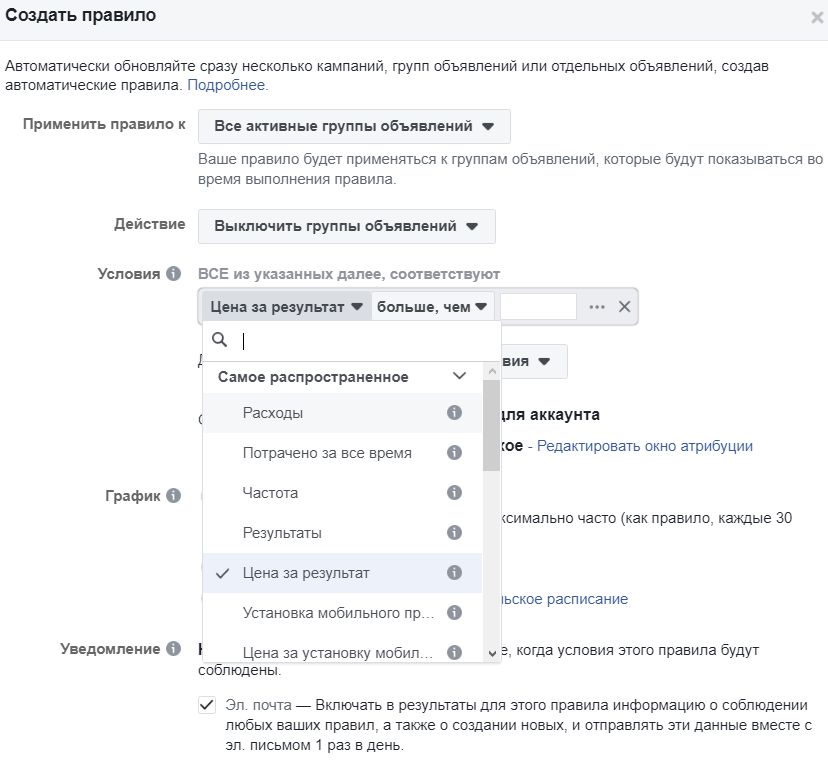This screenshot has width=828, height=767.
Task: Uncheck the "Эл. почта" checkbox
Action: (205, 704)
